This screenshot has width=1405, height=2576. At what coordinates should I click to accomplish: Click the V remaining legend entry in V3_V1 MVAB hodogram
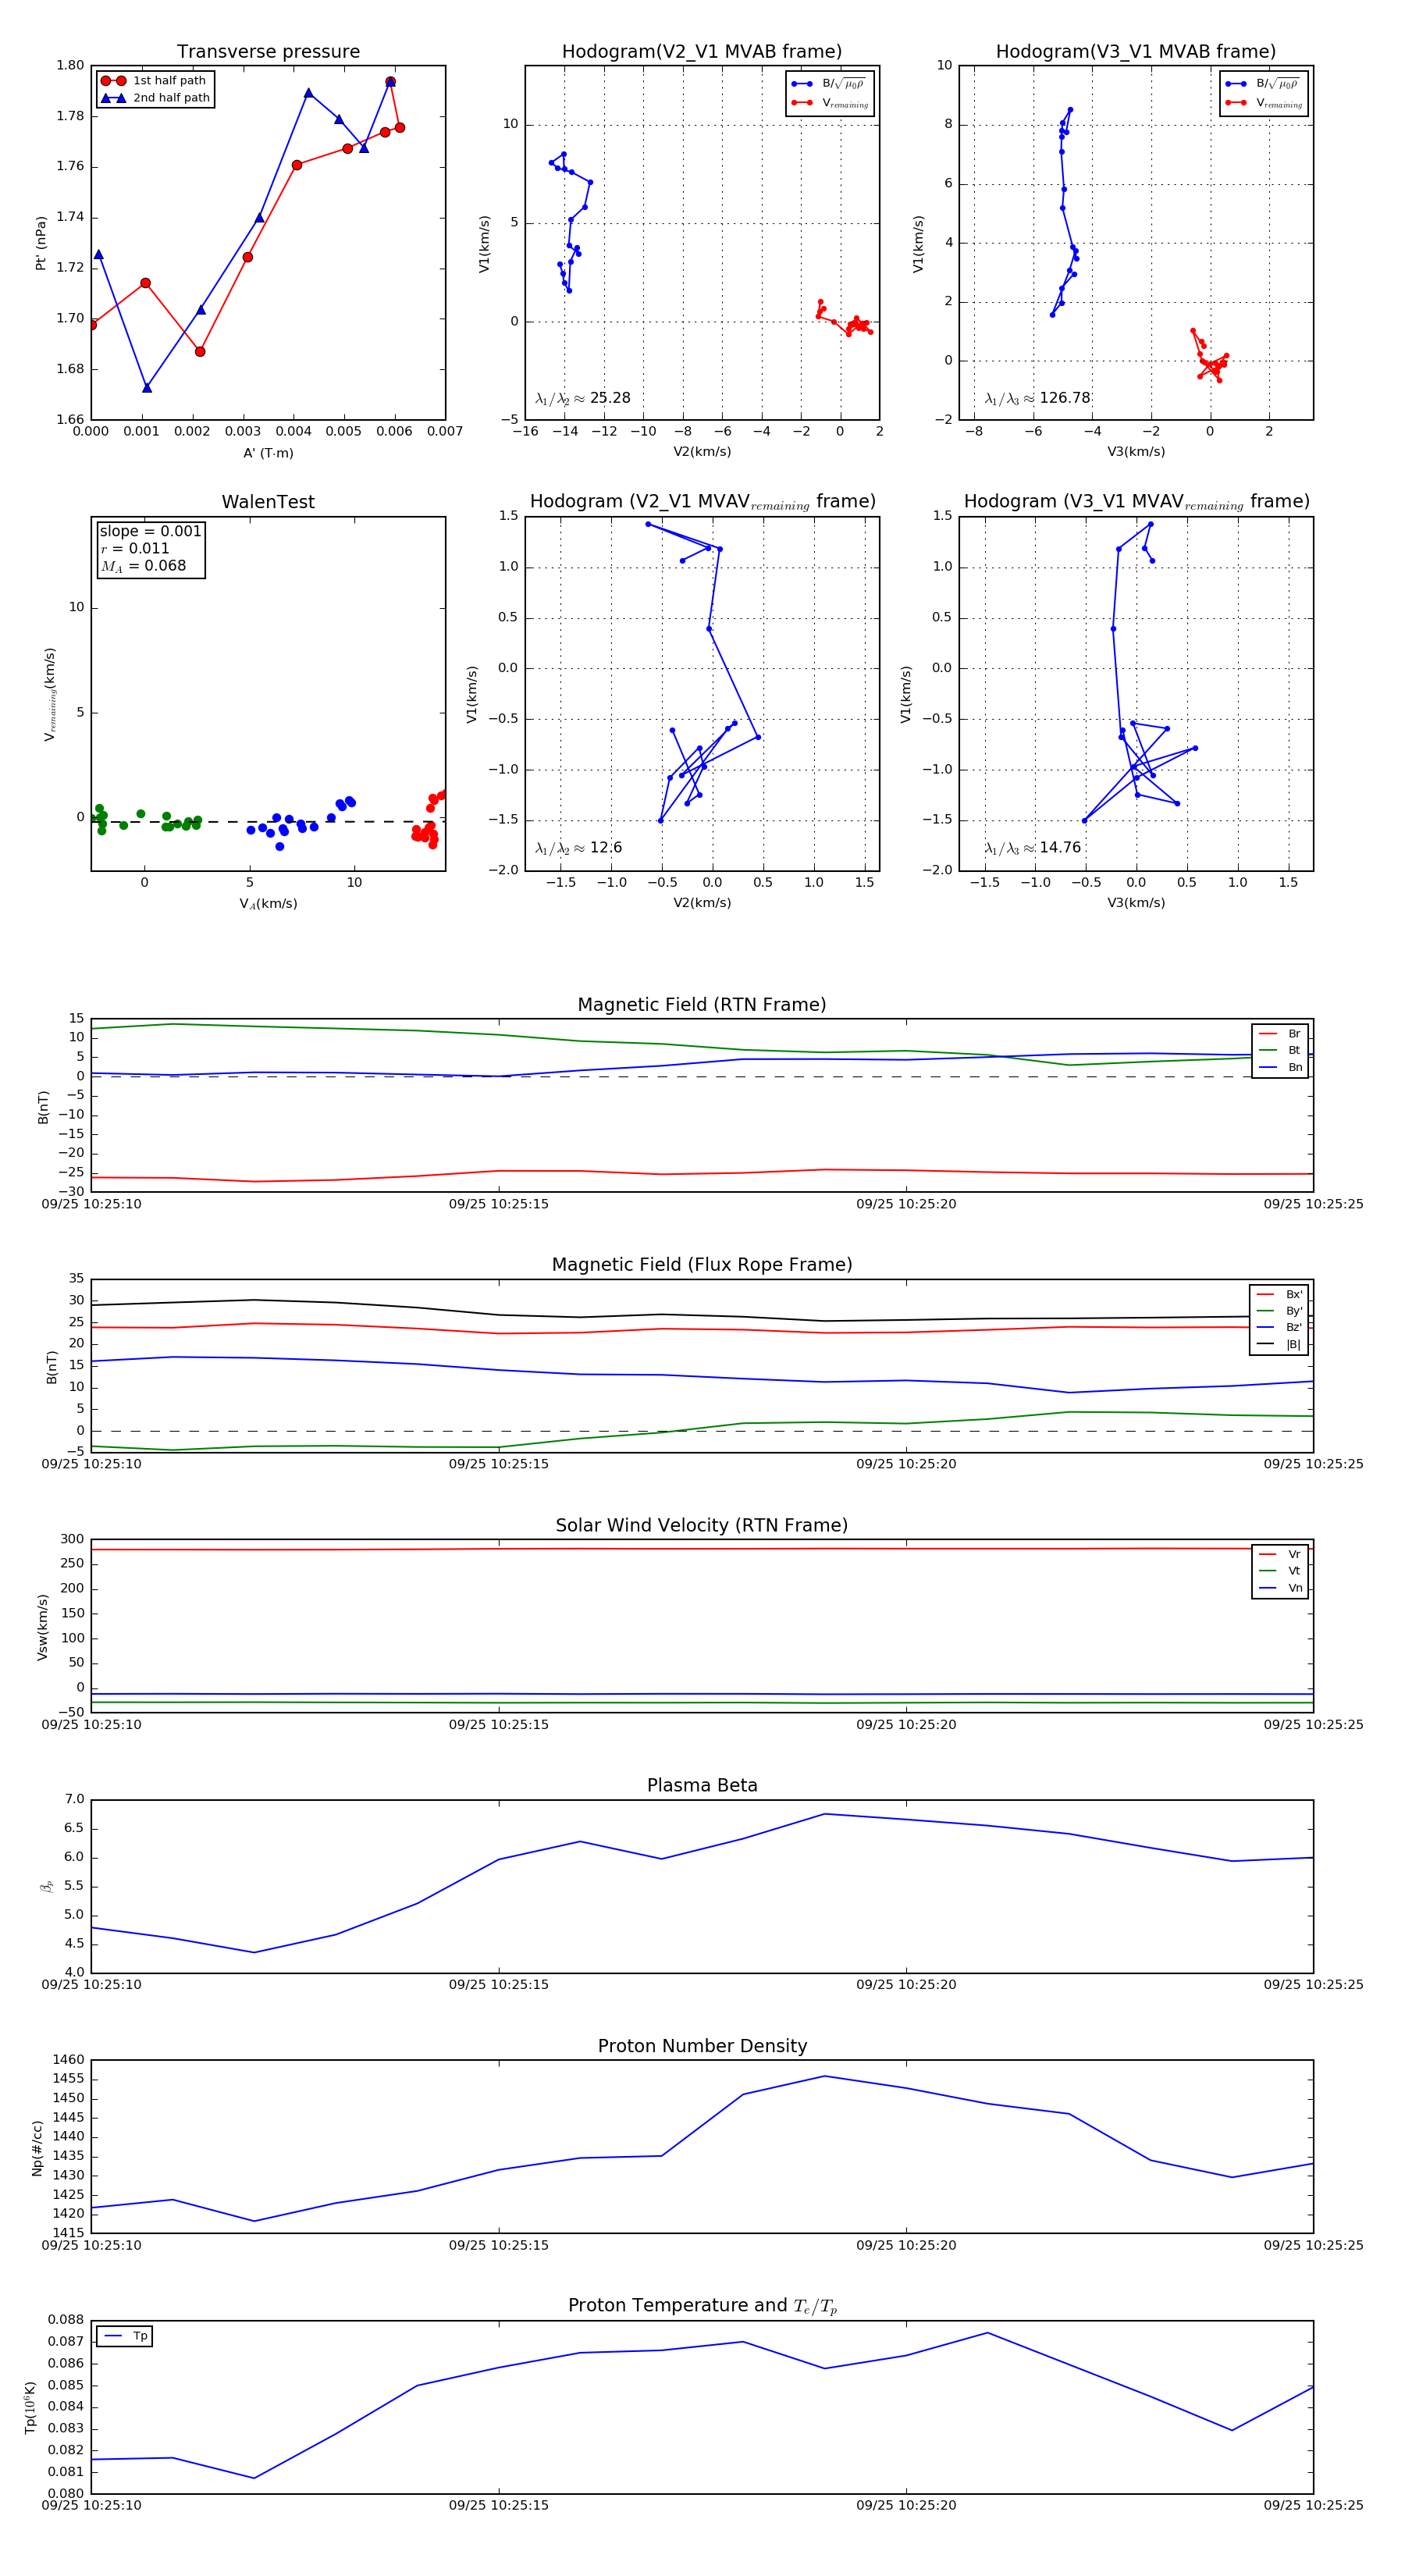1263,103
